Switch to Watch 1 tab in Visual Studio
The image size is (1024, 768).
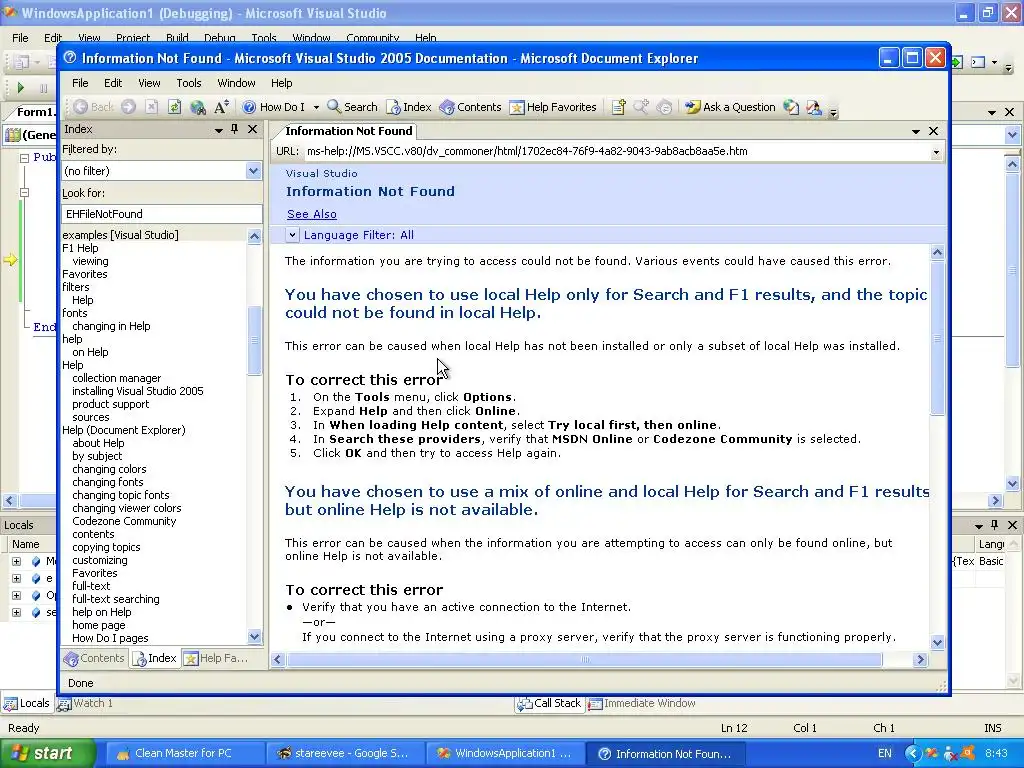click(x=85, y=703)
